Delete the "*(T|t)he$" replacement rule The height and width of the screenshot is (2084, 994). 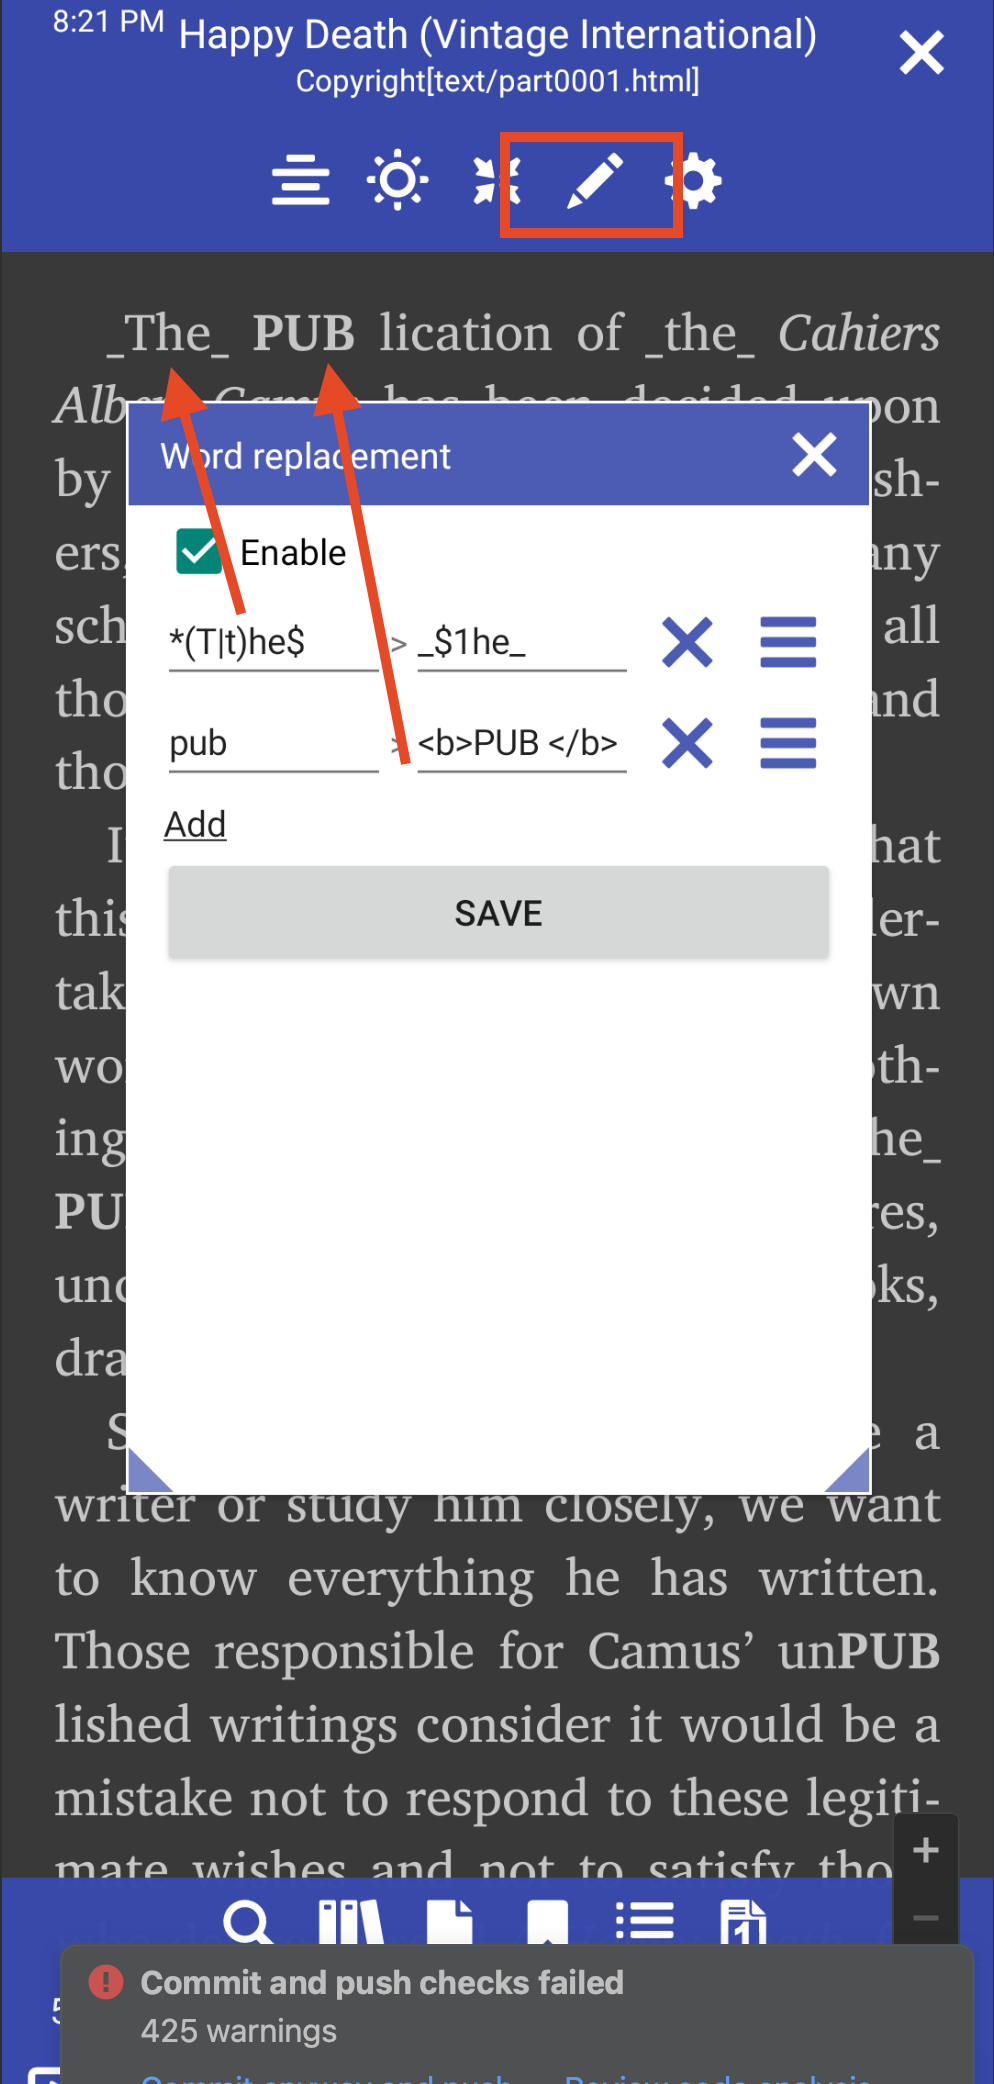[687, 642]
